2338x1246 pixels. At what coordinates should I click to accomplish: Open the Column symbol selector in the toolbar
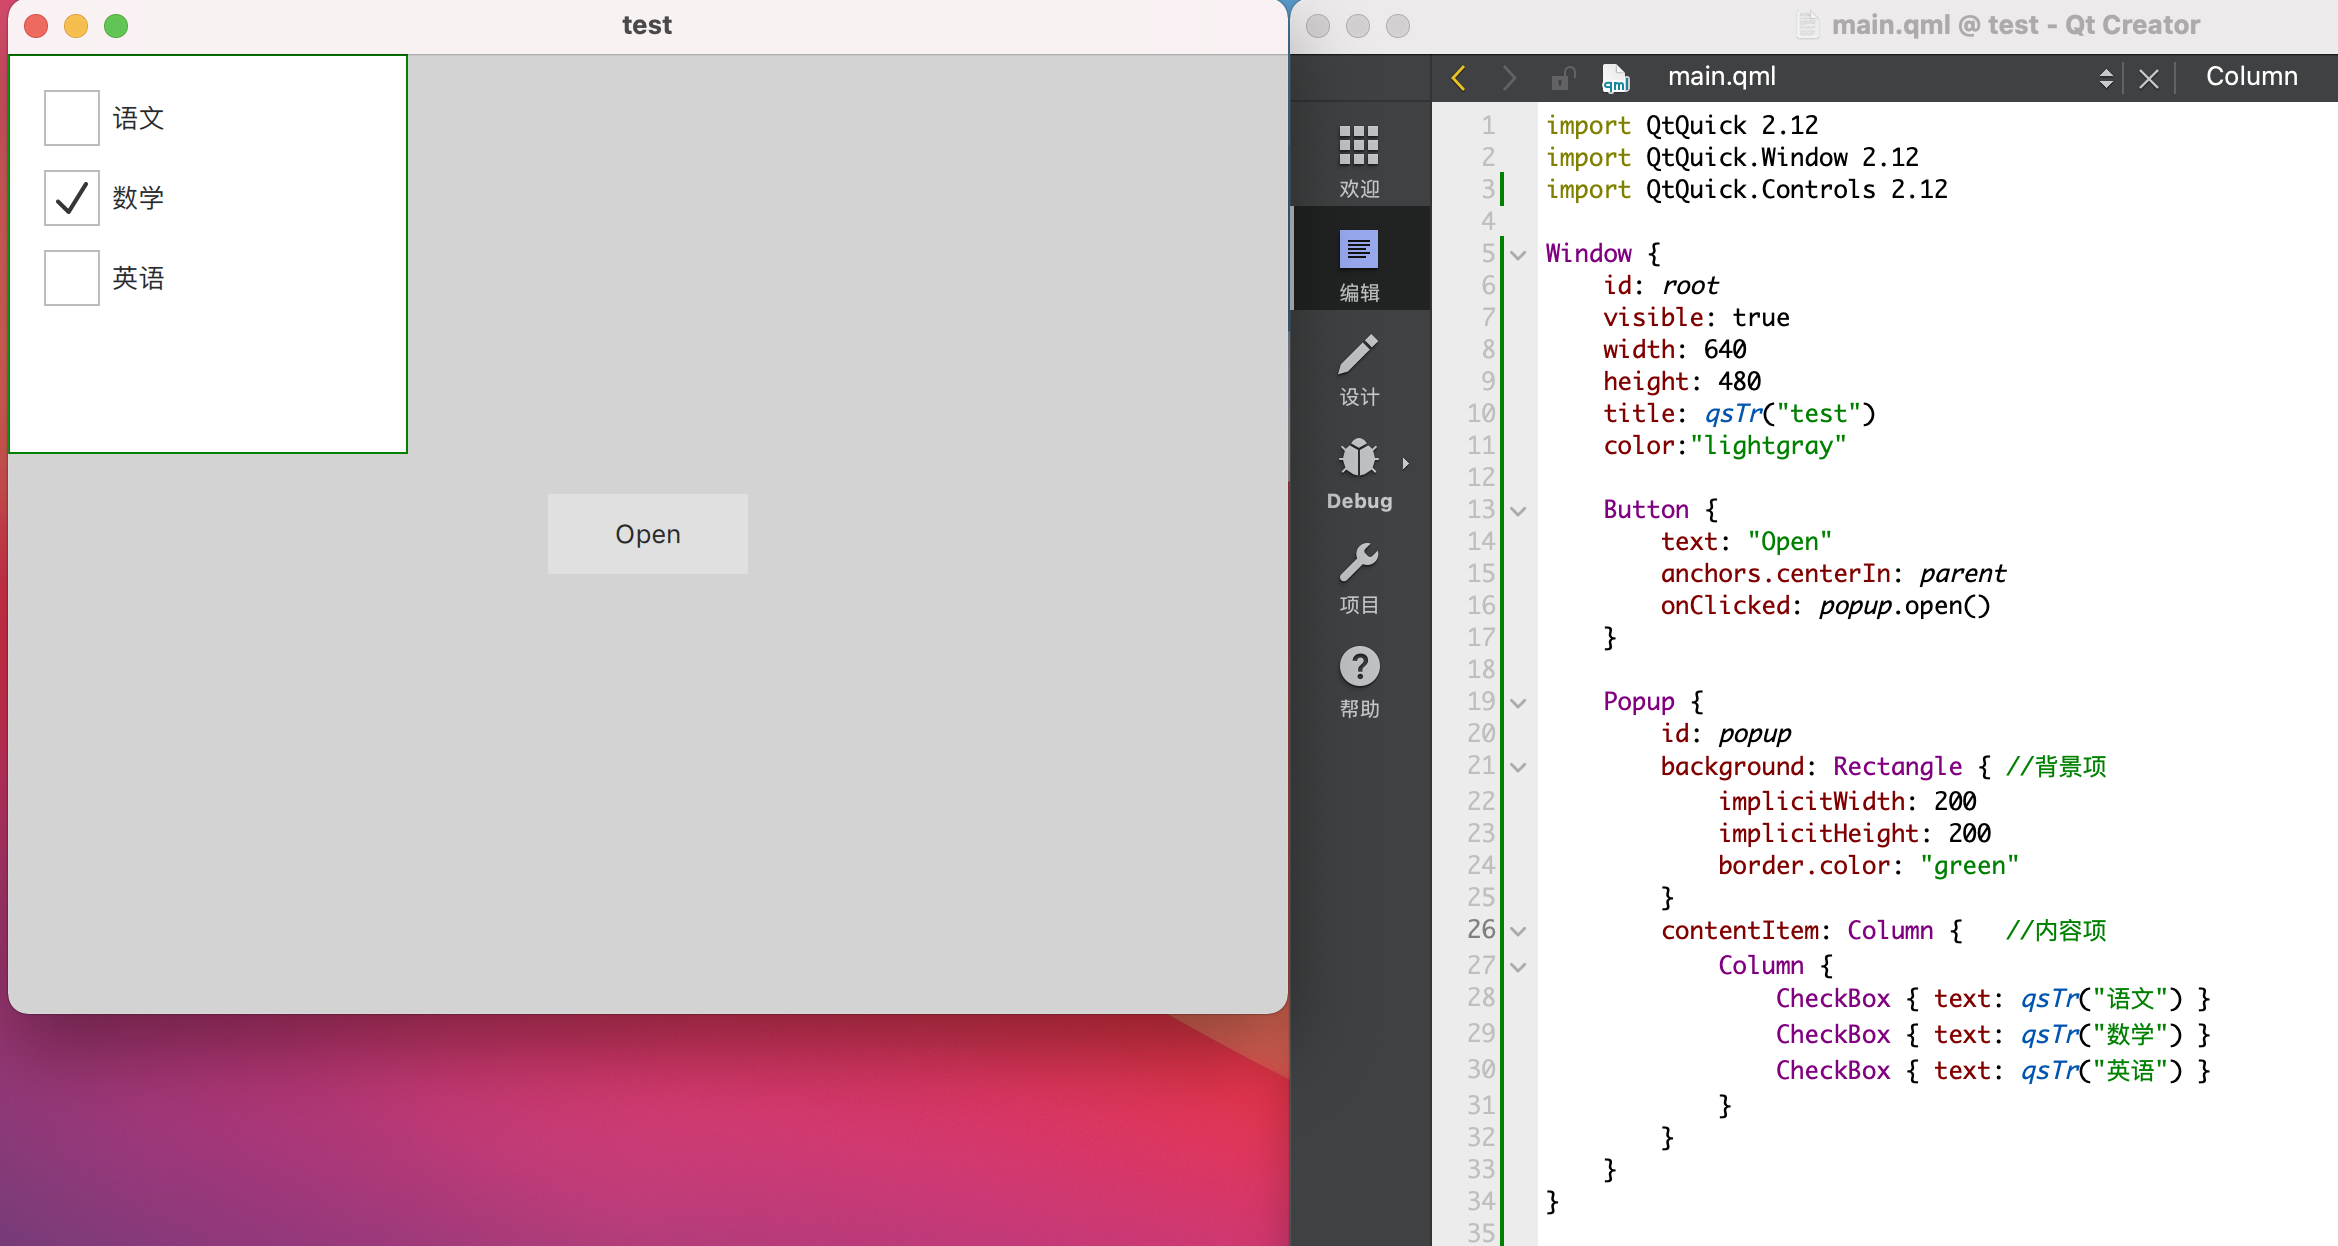coord(2251,77)
